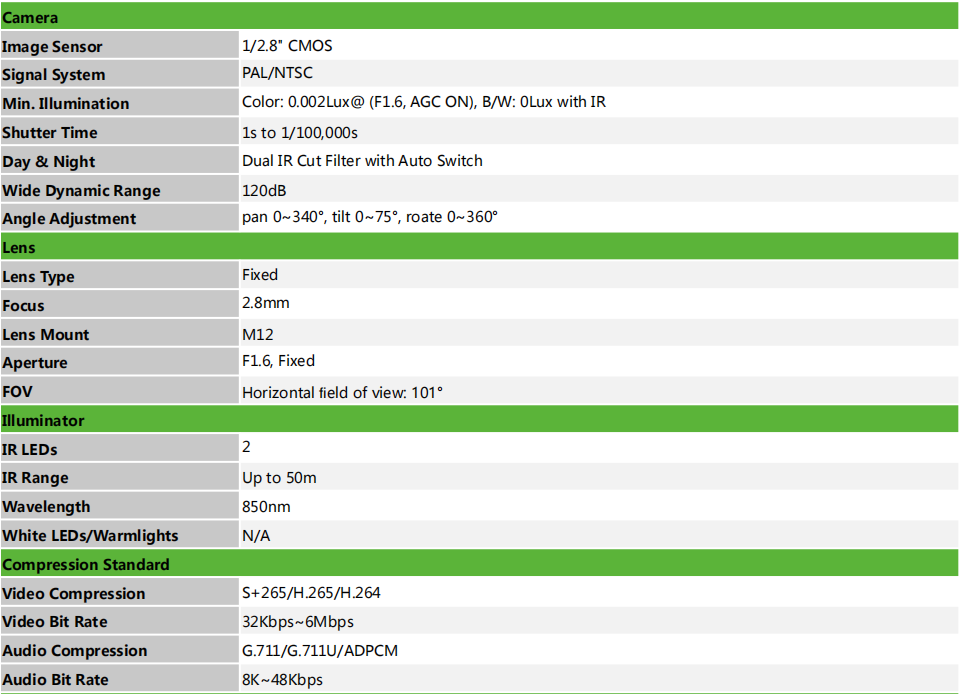The height and width of the screenshot is (694, 959).
Task: Select the Lens Mount M12 cell
Action: click(x=599, y=334)
